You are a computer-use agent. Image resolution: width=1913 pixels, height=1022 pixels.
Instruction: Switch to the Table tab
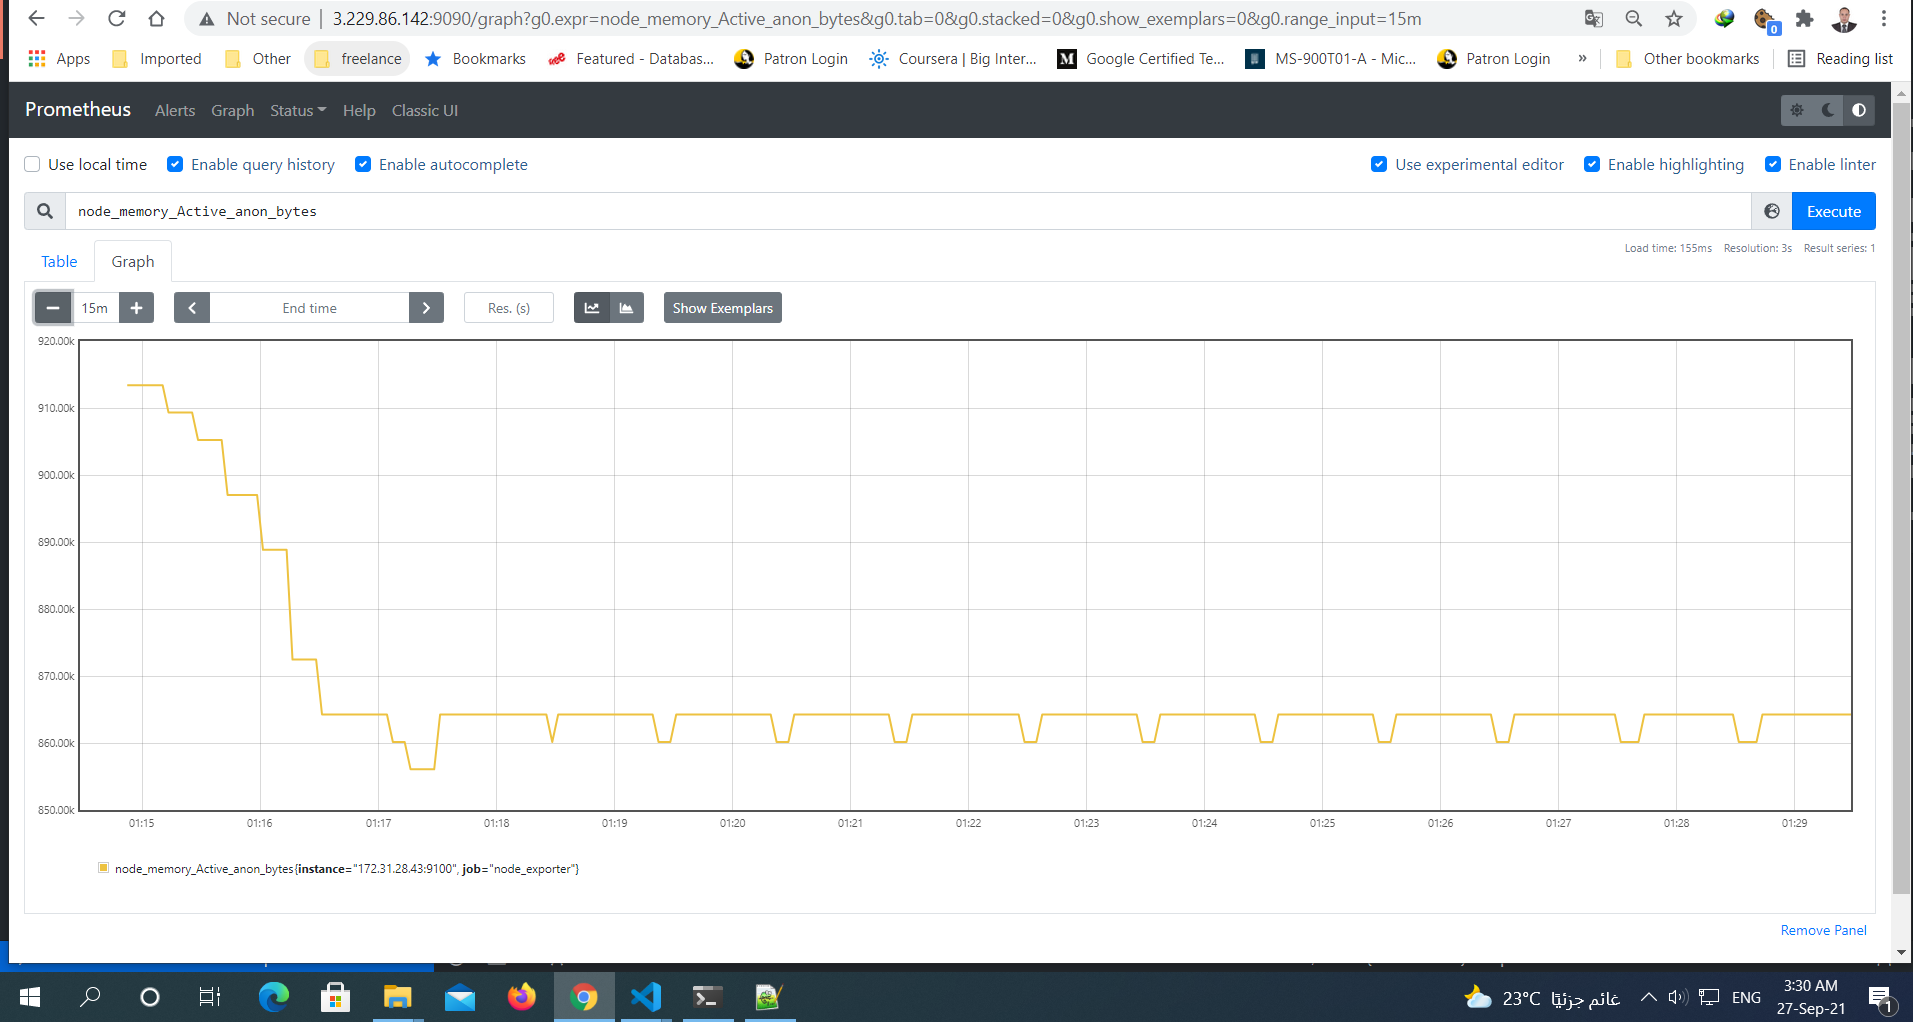click(58, 261)
